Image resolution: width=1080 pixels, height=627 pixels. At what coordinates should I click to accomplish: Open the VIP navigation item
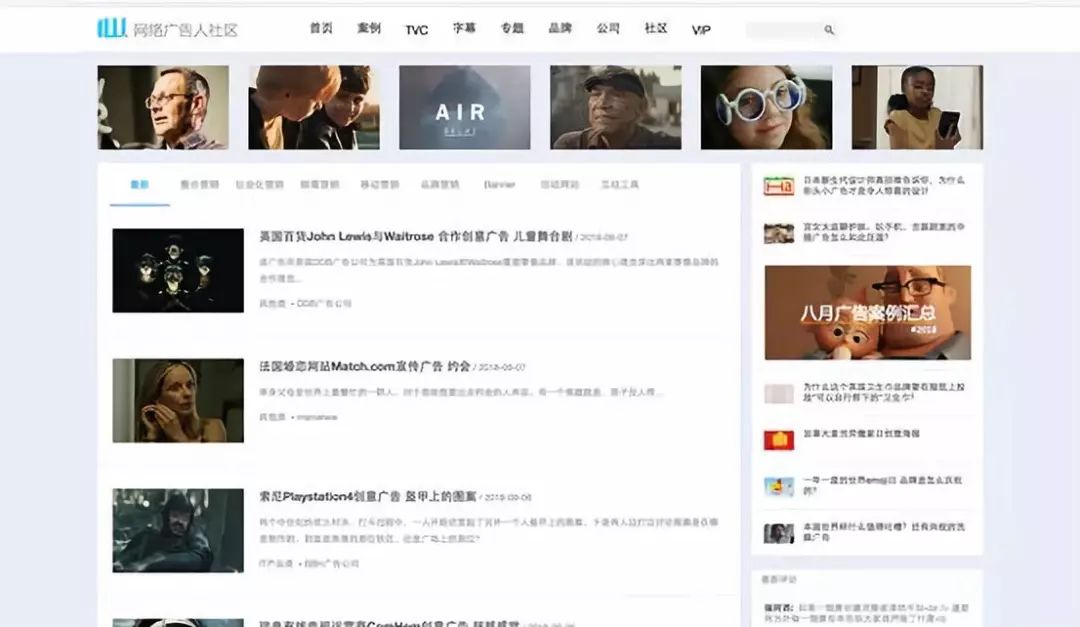click(x=700, y=29)
